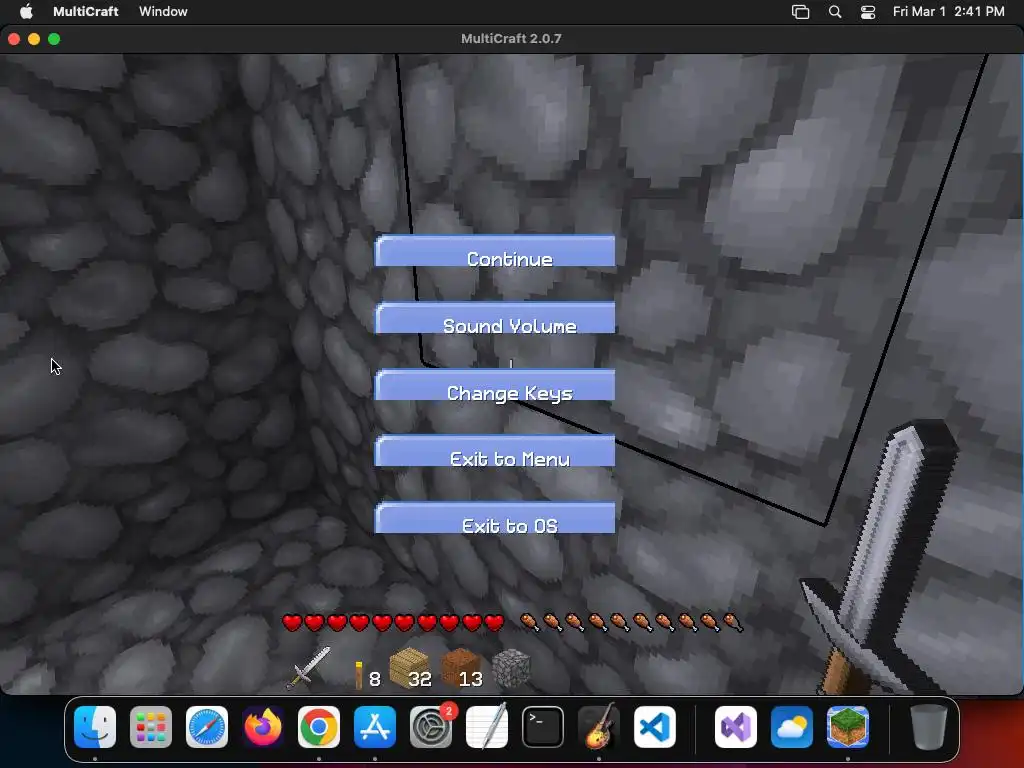
Task: Open the Weather app from the dock
Action: pos(792,727)
